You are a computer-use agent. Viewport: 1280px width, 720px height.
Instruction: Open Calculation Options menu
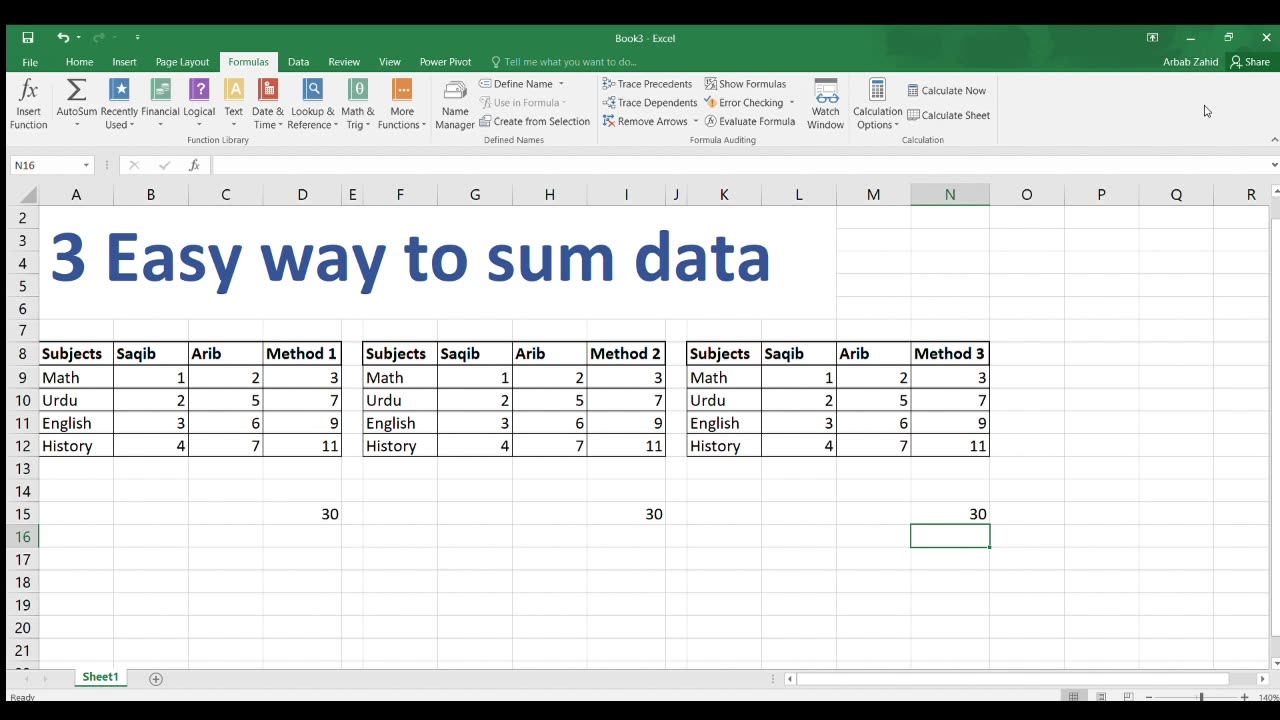[x=877, y=104]
